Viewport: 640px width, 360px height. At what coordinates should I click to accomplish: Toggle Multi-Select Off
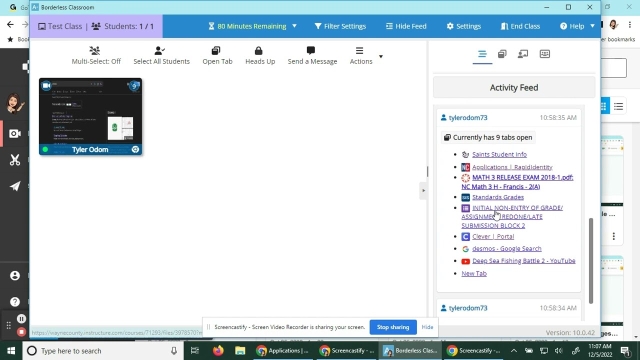(96, 56)
